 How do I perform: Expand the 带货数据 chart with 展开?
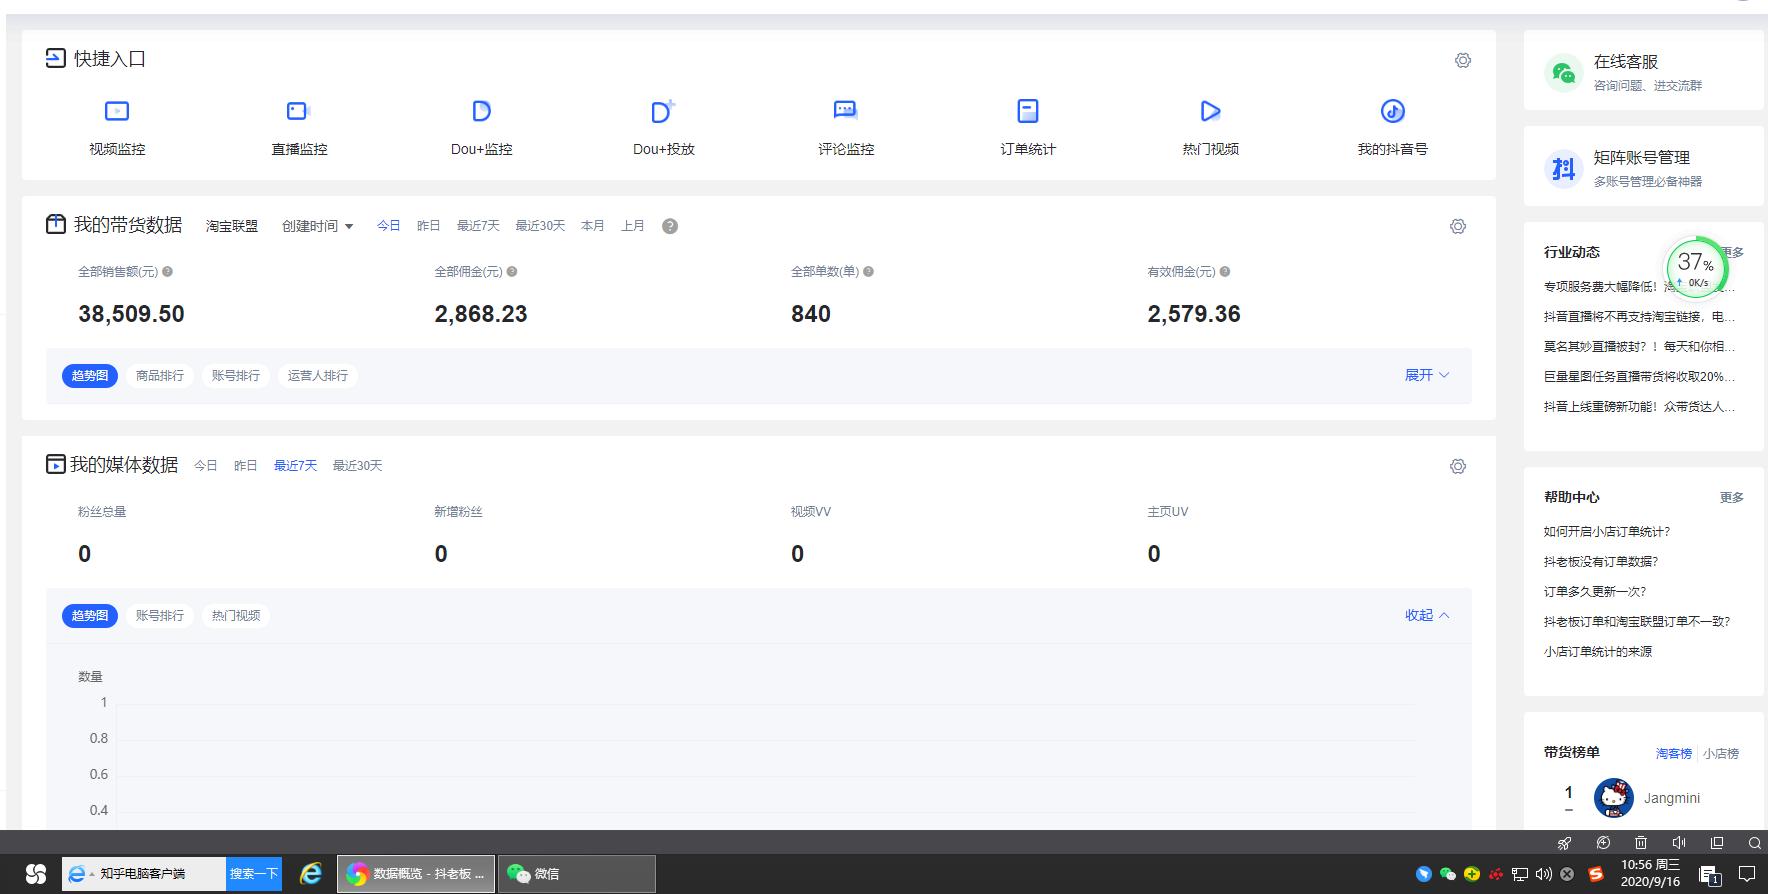click(1426, 375)
